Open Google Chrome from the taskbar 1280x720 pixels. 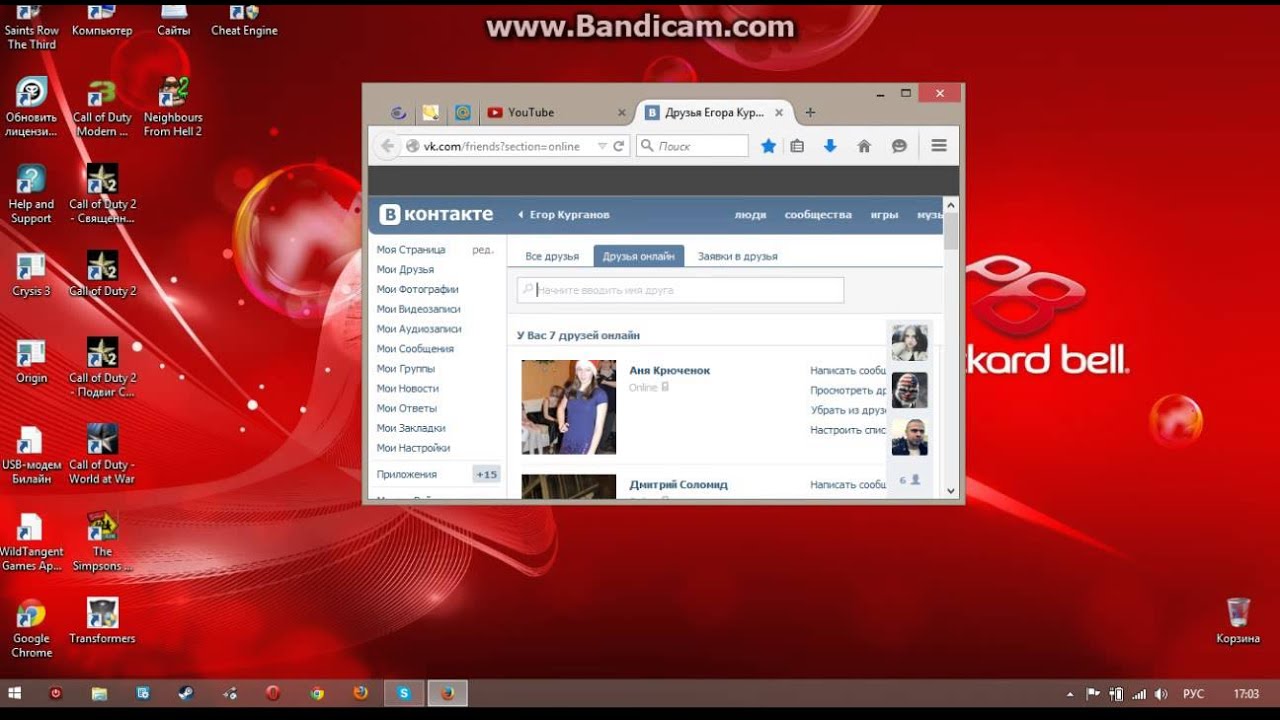click(x=317, y=693)
